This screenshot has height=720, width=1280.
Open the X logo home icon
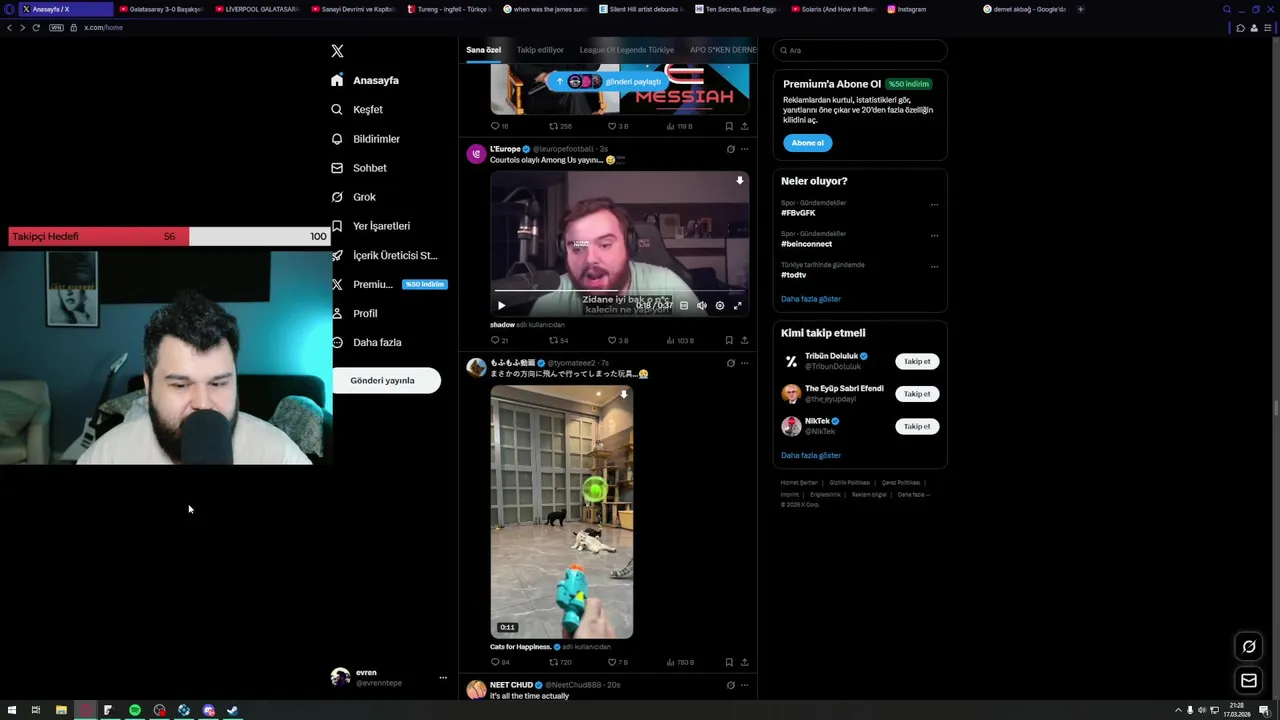tap(337, 51)
